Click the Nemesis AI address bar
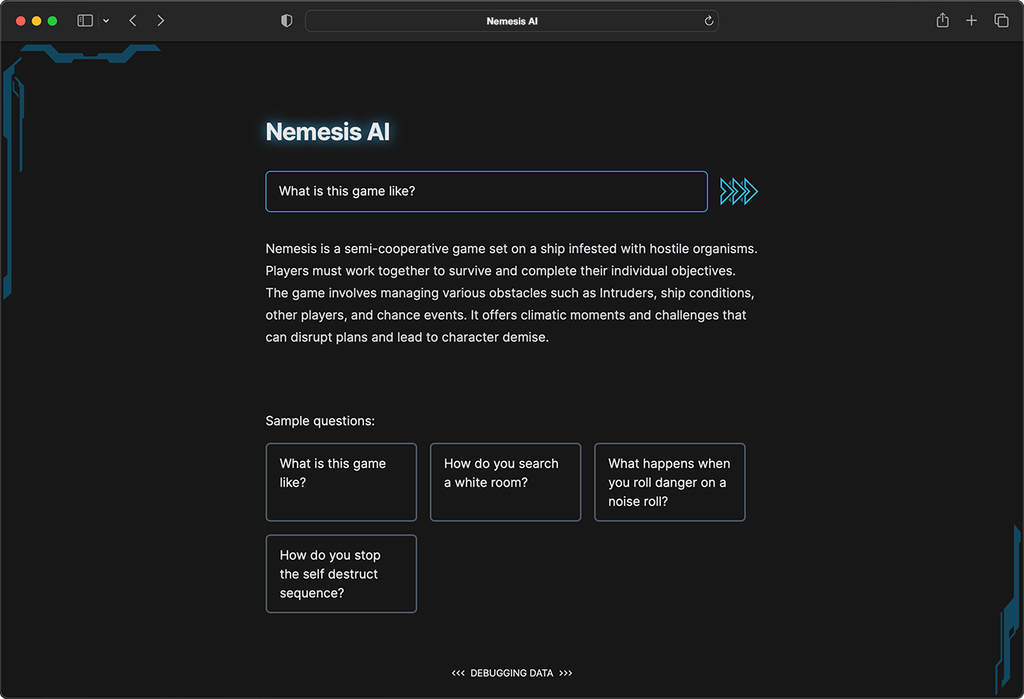Viewport: 1024px width, 699px height. [x=511, y=21]
